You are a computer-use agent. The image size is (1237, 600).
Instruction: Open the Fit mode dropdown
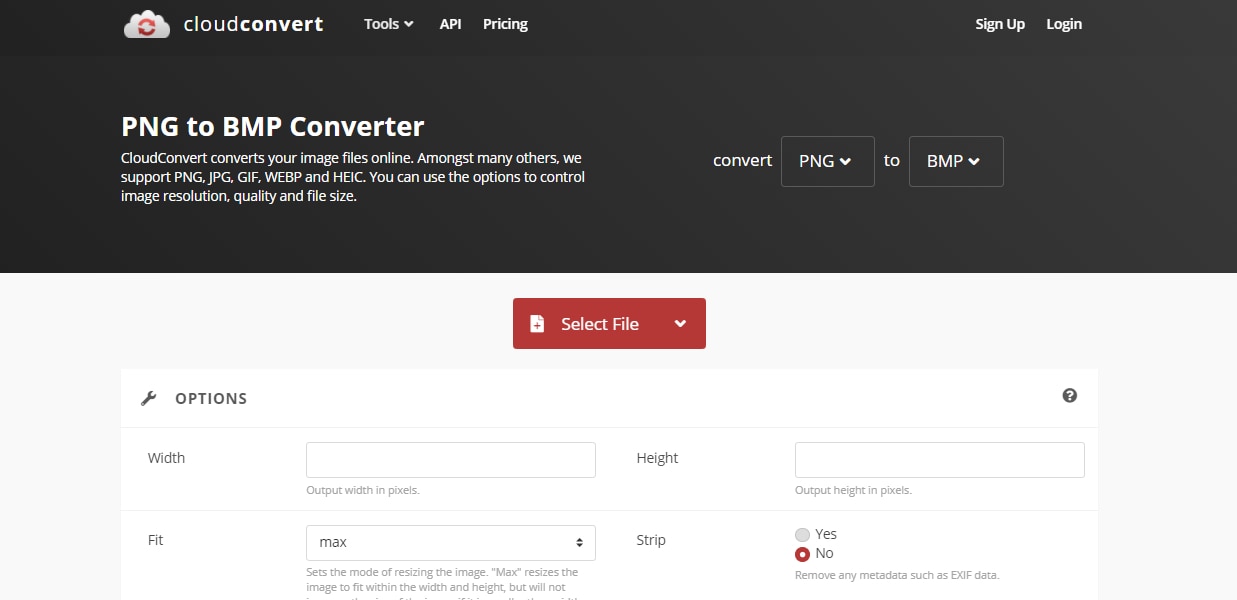pyautogui.click(x=451, y=542)
